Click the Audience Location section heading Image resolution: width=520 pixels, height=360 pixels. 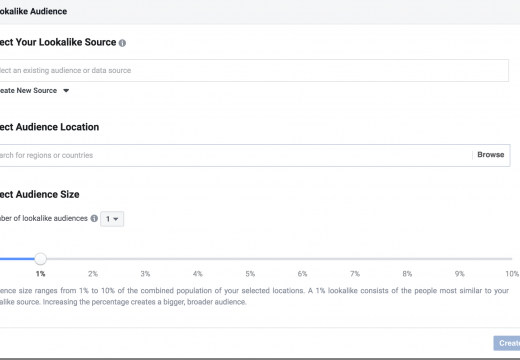pyautogui.click(x=49, y=127)
